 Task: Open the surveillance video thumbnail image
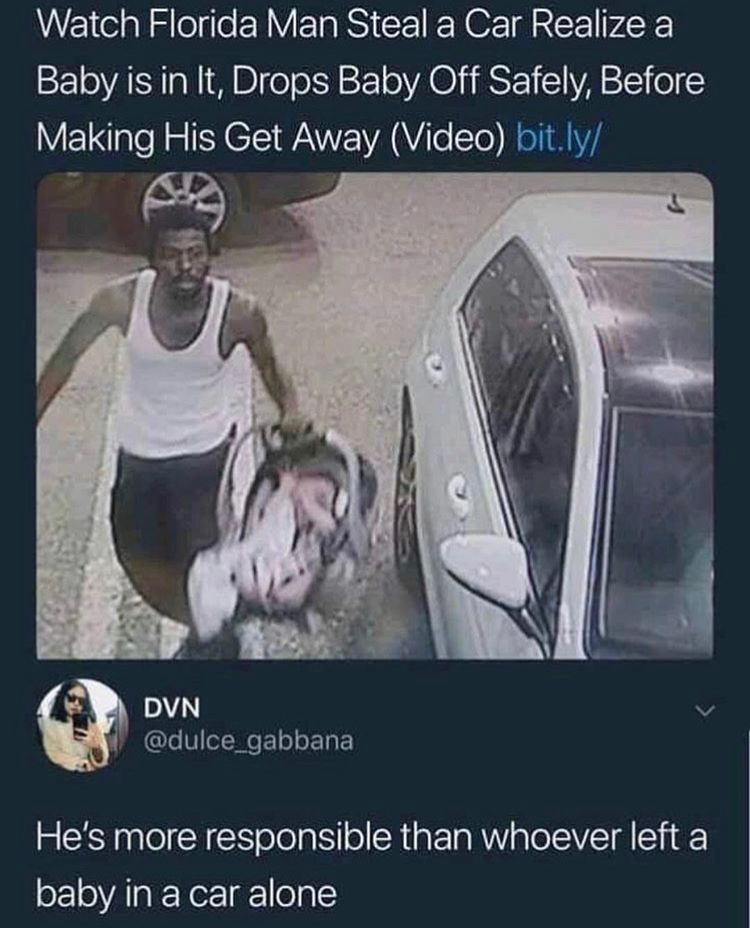click(x=375, y=415)
